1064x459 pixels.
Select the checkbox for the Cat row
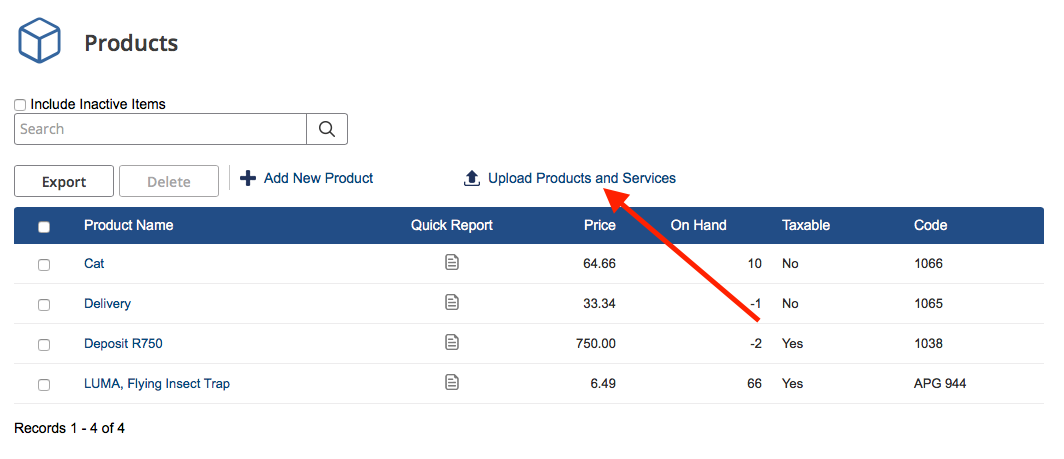click(44, 265)
